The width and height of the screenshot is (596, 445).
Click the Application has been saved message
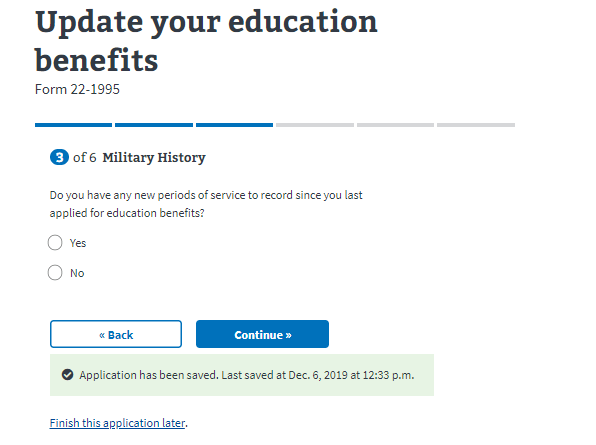click(x=247, y=375)
